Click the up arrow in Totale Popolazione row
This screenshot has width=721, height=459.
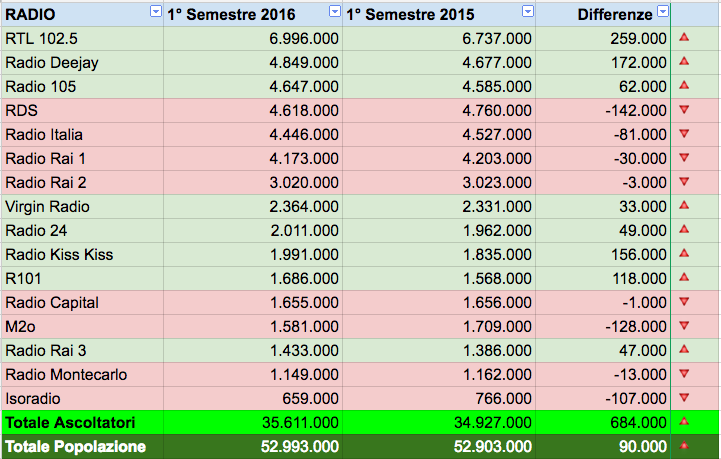tap(684, 445)
